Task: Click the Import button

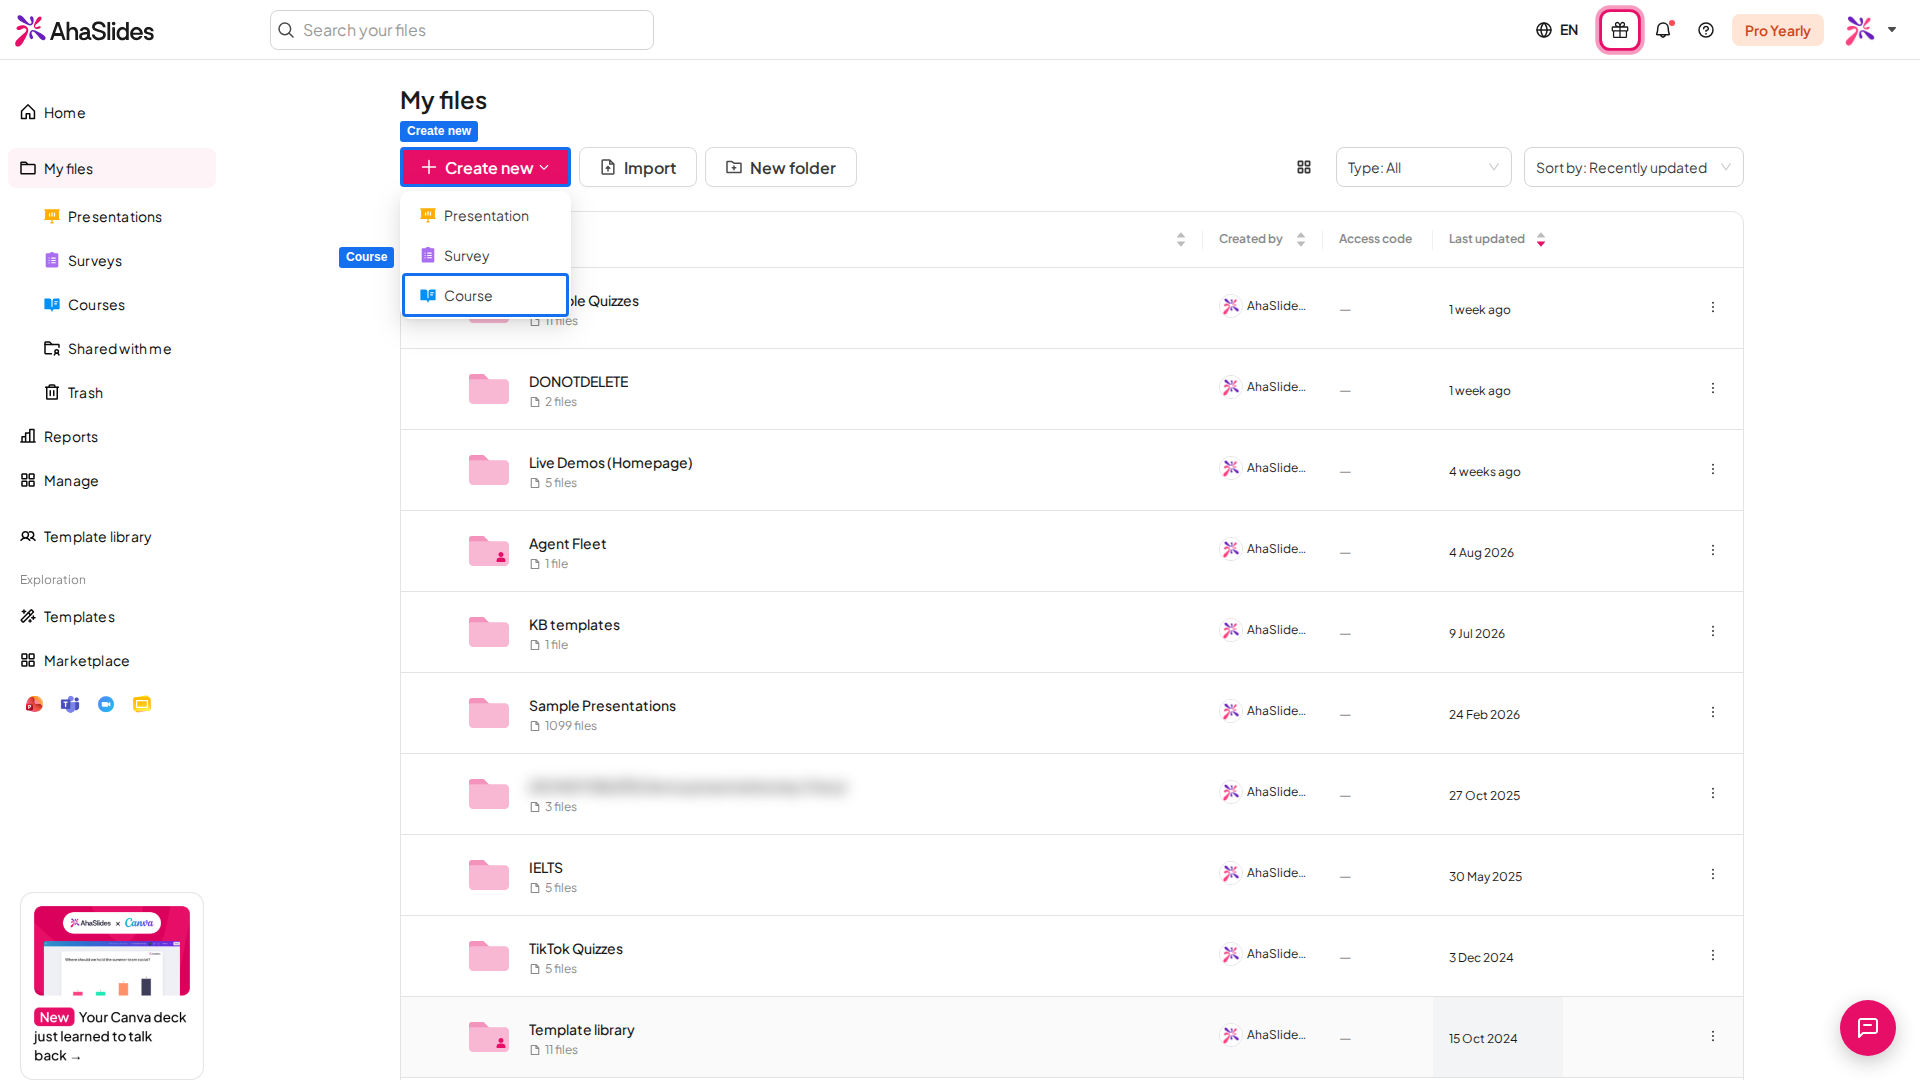Action: (x=638, y=167)
